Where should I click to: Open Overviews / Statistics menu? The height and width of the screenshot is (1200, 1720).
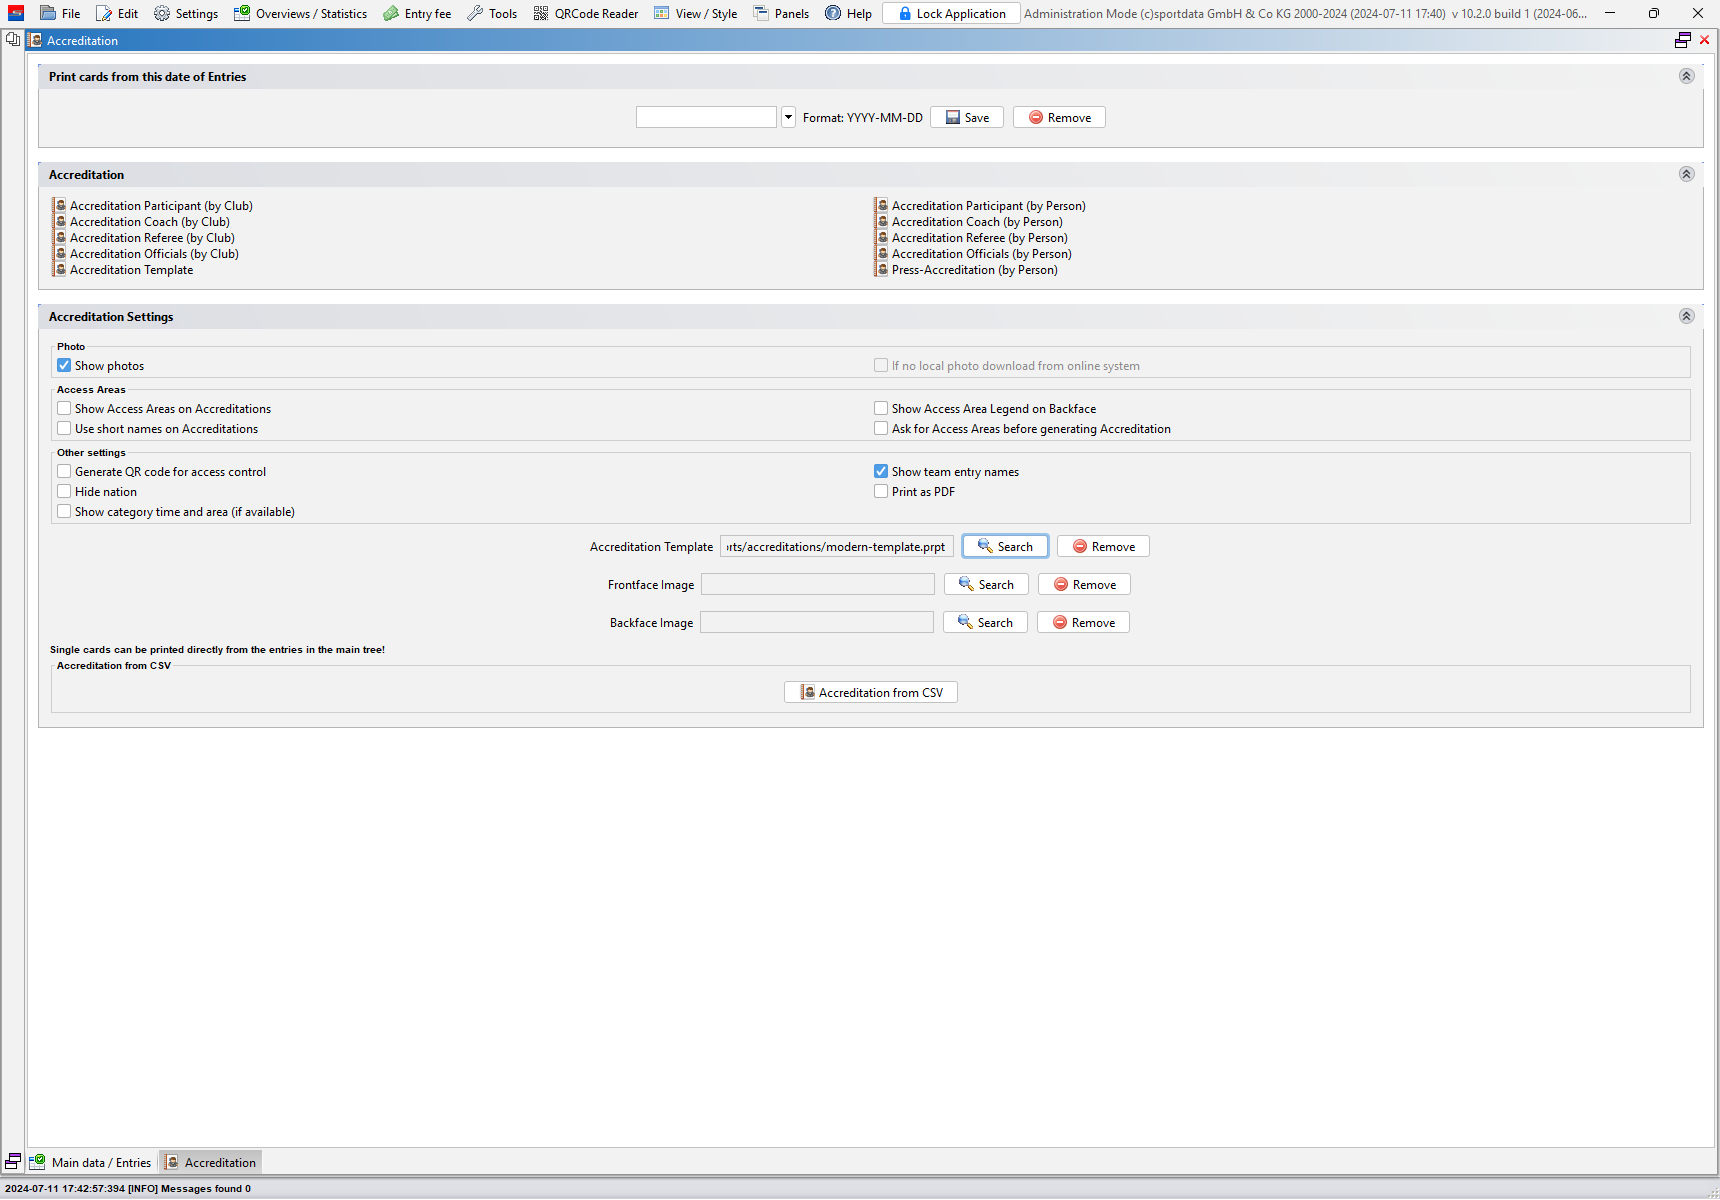[300, 13]
